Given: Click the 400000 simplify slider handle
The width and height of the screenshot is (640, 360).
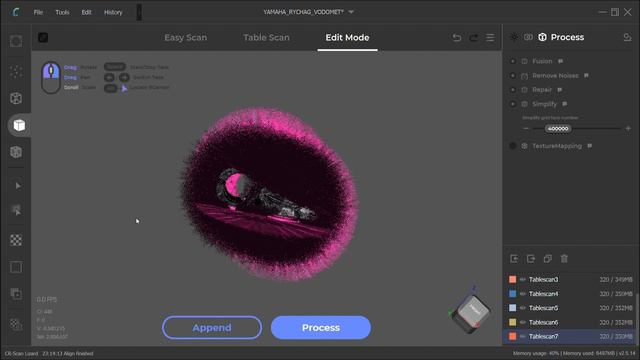Looking at the screenshot, I should pyautogui.click(x=558, y=129).
